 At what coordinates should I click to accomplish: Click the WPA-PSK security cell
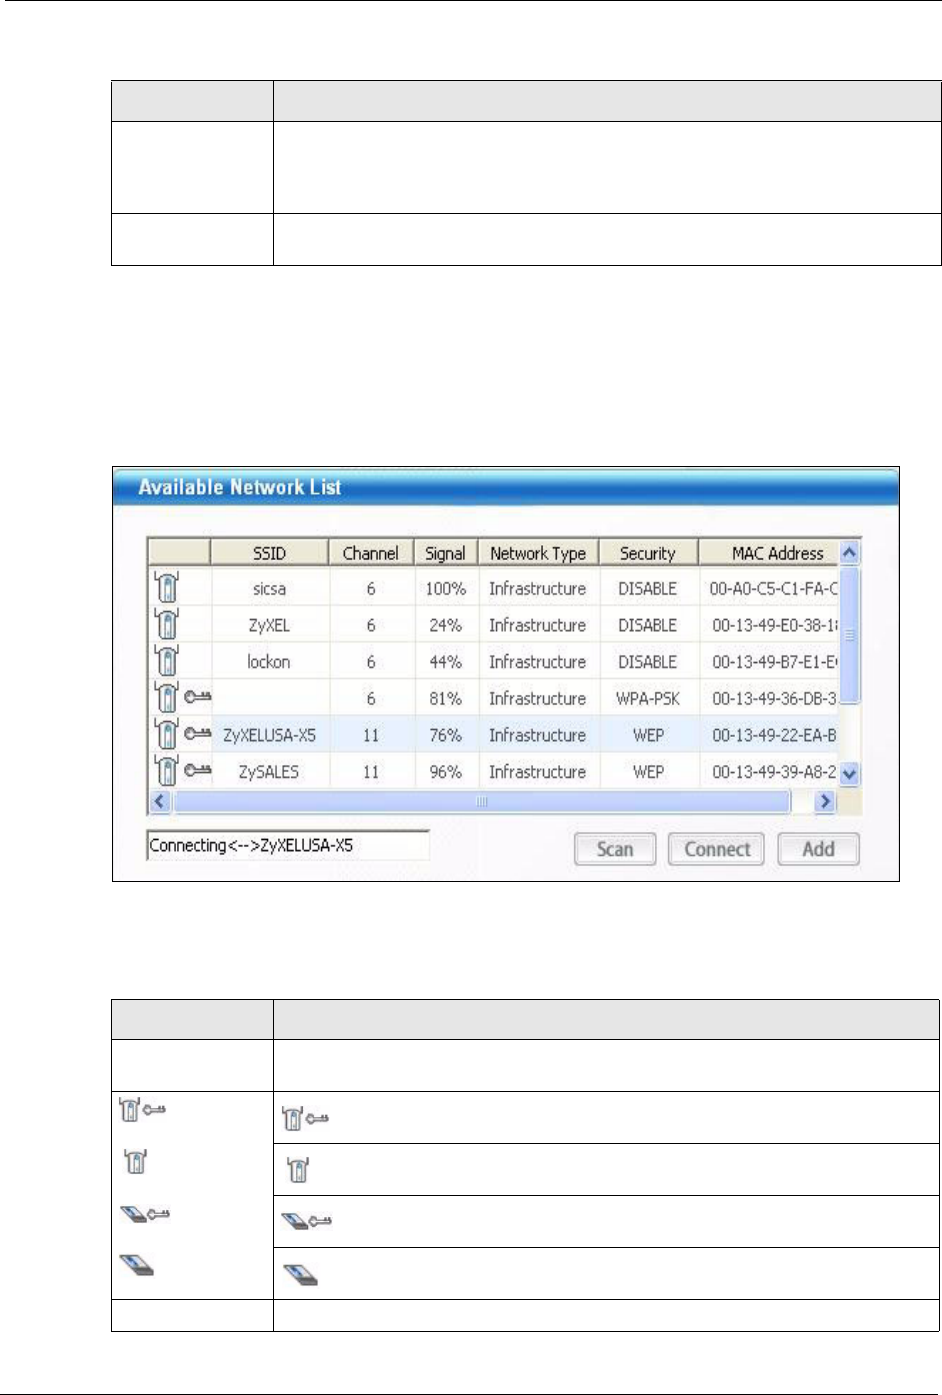(648, 698)
